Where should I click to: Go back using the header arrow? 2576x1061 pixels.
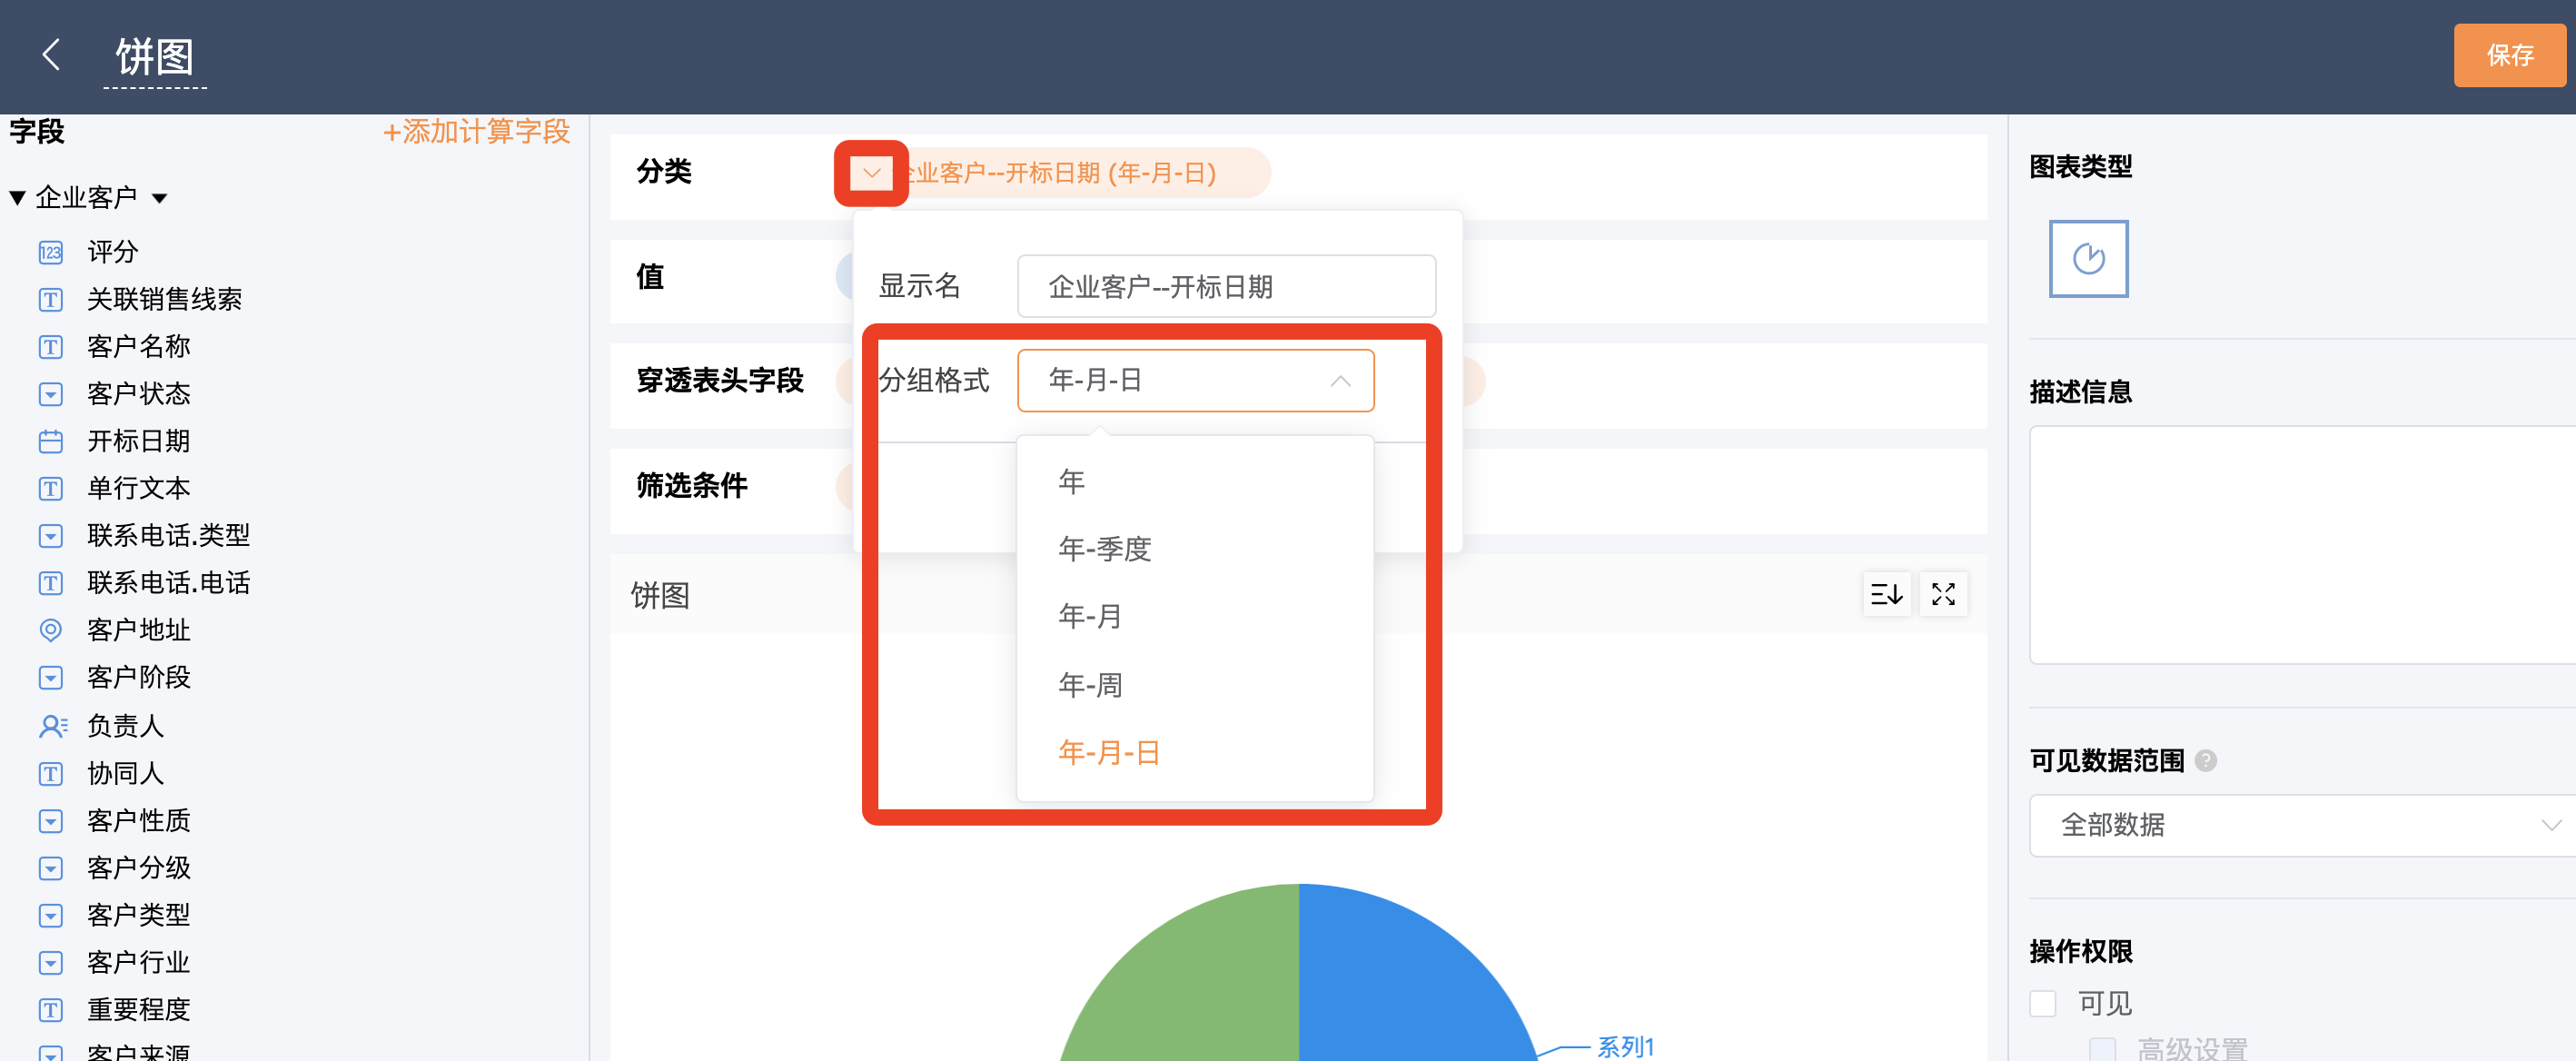click(51, 55)
